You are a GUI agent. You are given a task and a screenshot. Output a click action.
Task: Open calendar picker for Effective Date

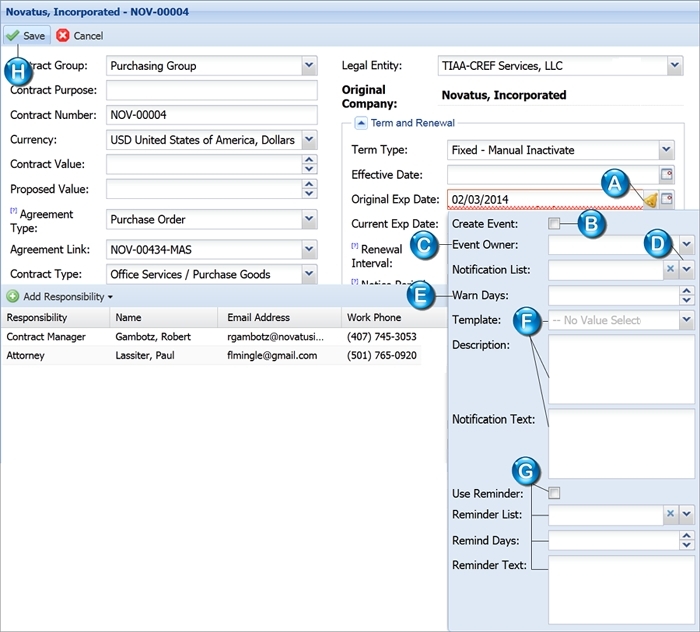point(667,174)
